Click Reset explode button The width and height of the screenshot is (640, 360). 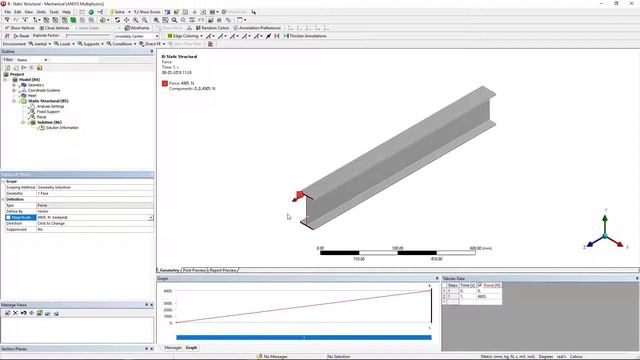tap(21, 36)
